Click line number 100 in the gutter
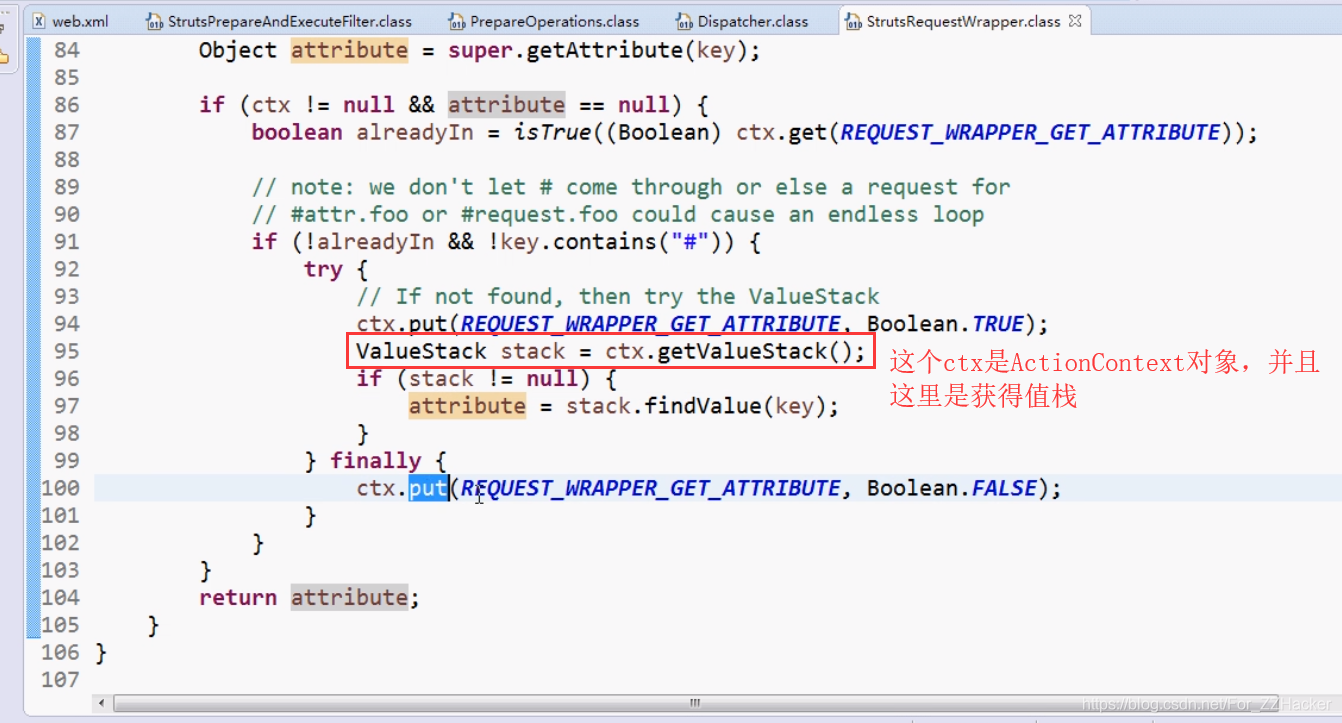Image resolution: width=1342 pixels, height=723 pixels. 60,488
